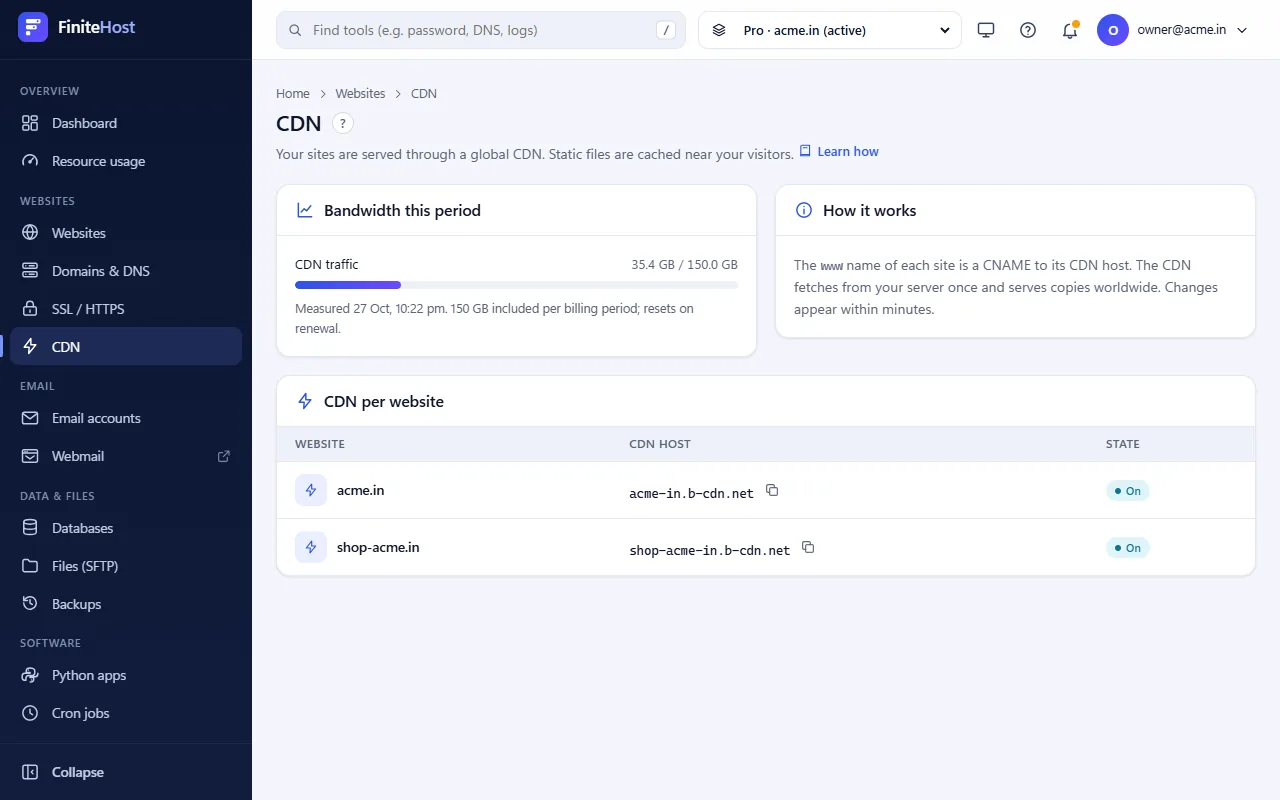Copy the shop-acme-in.b-cdn.net host
1280x800 pixels.
808,547
